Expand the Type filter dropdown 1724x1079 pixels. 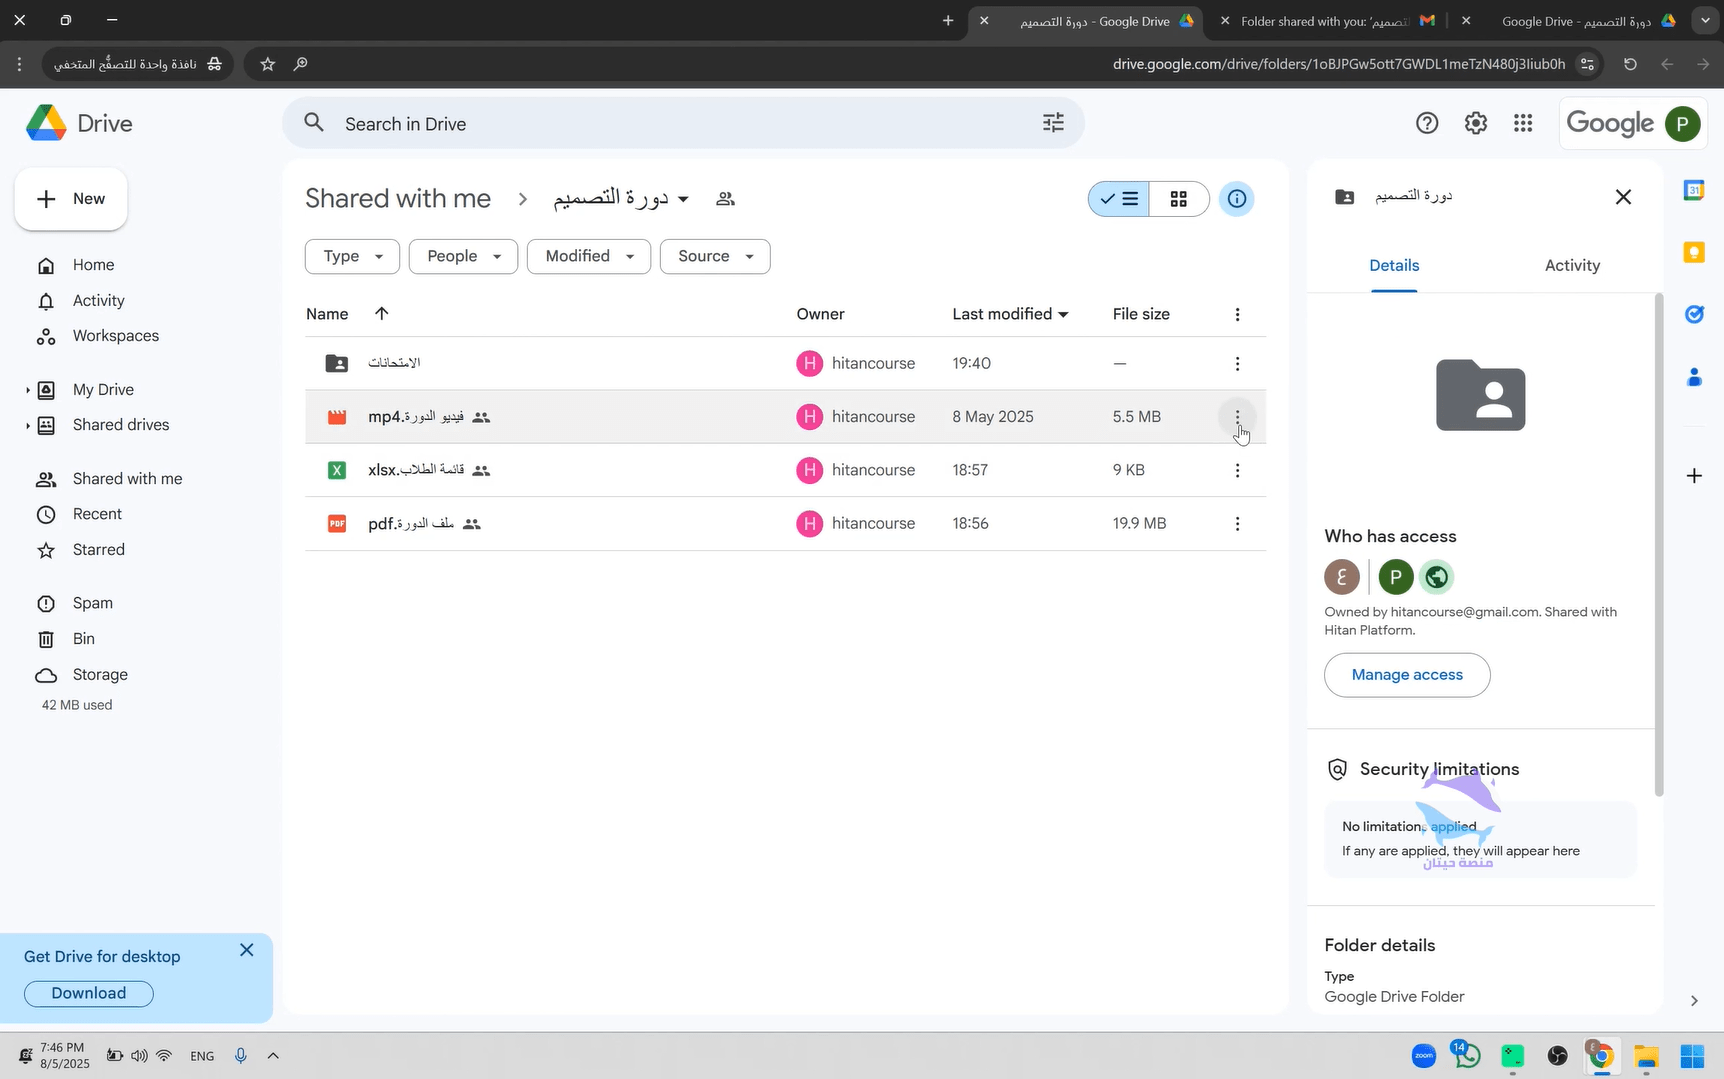352,256
